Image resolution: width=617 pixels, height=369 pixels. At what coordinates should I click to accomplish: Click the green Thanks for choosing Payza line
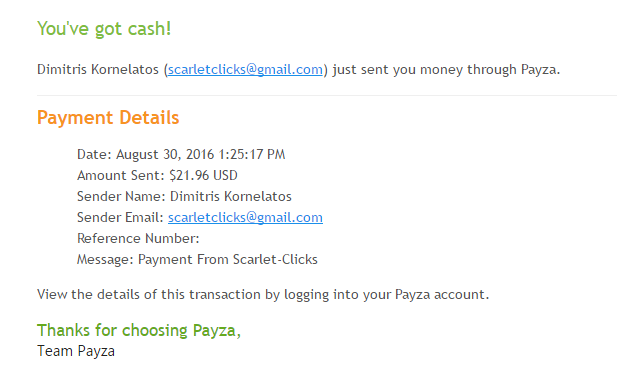pyautogui.click(x=139, y=330)
